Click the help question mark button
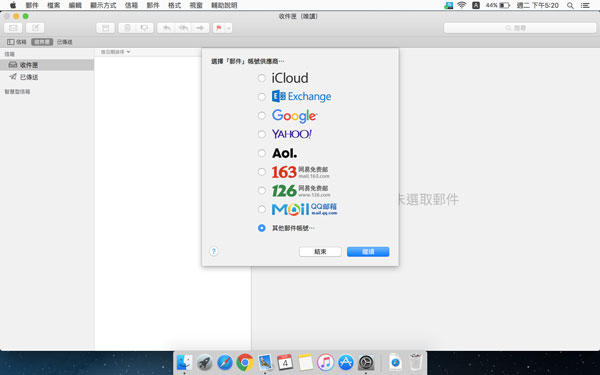Image resolution: width=600 pixels, height=375 pixels. (214, 251)
